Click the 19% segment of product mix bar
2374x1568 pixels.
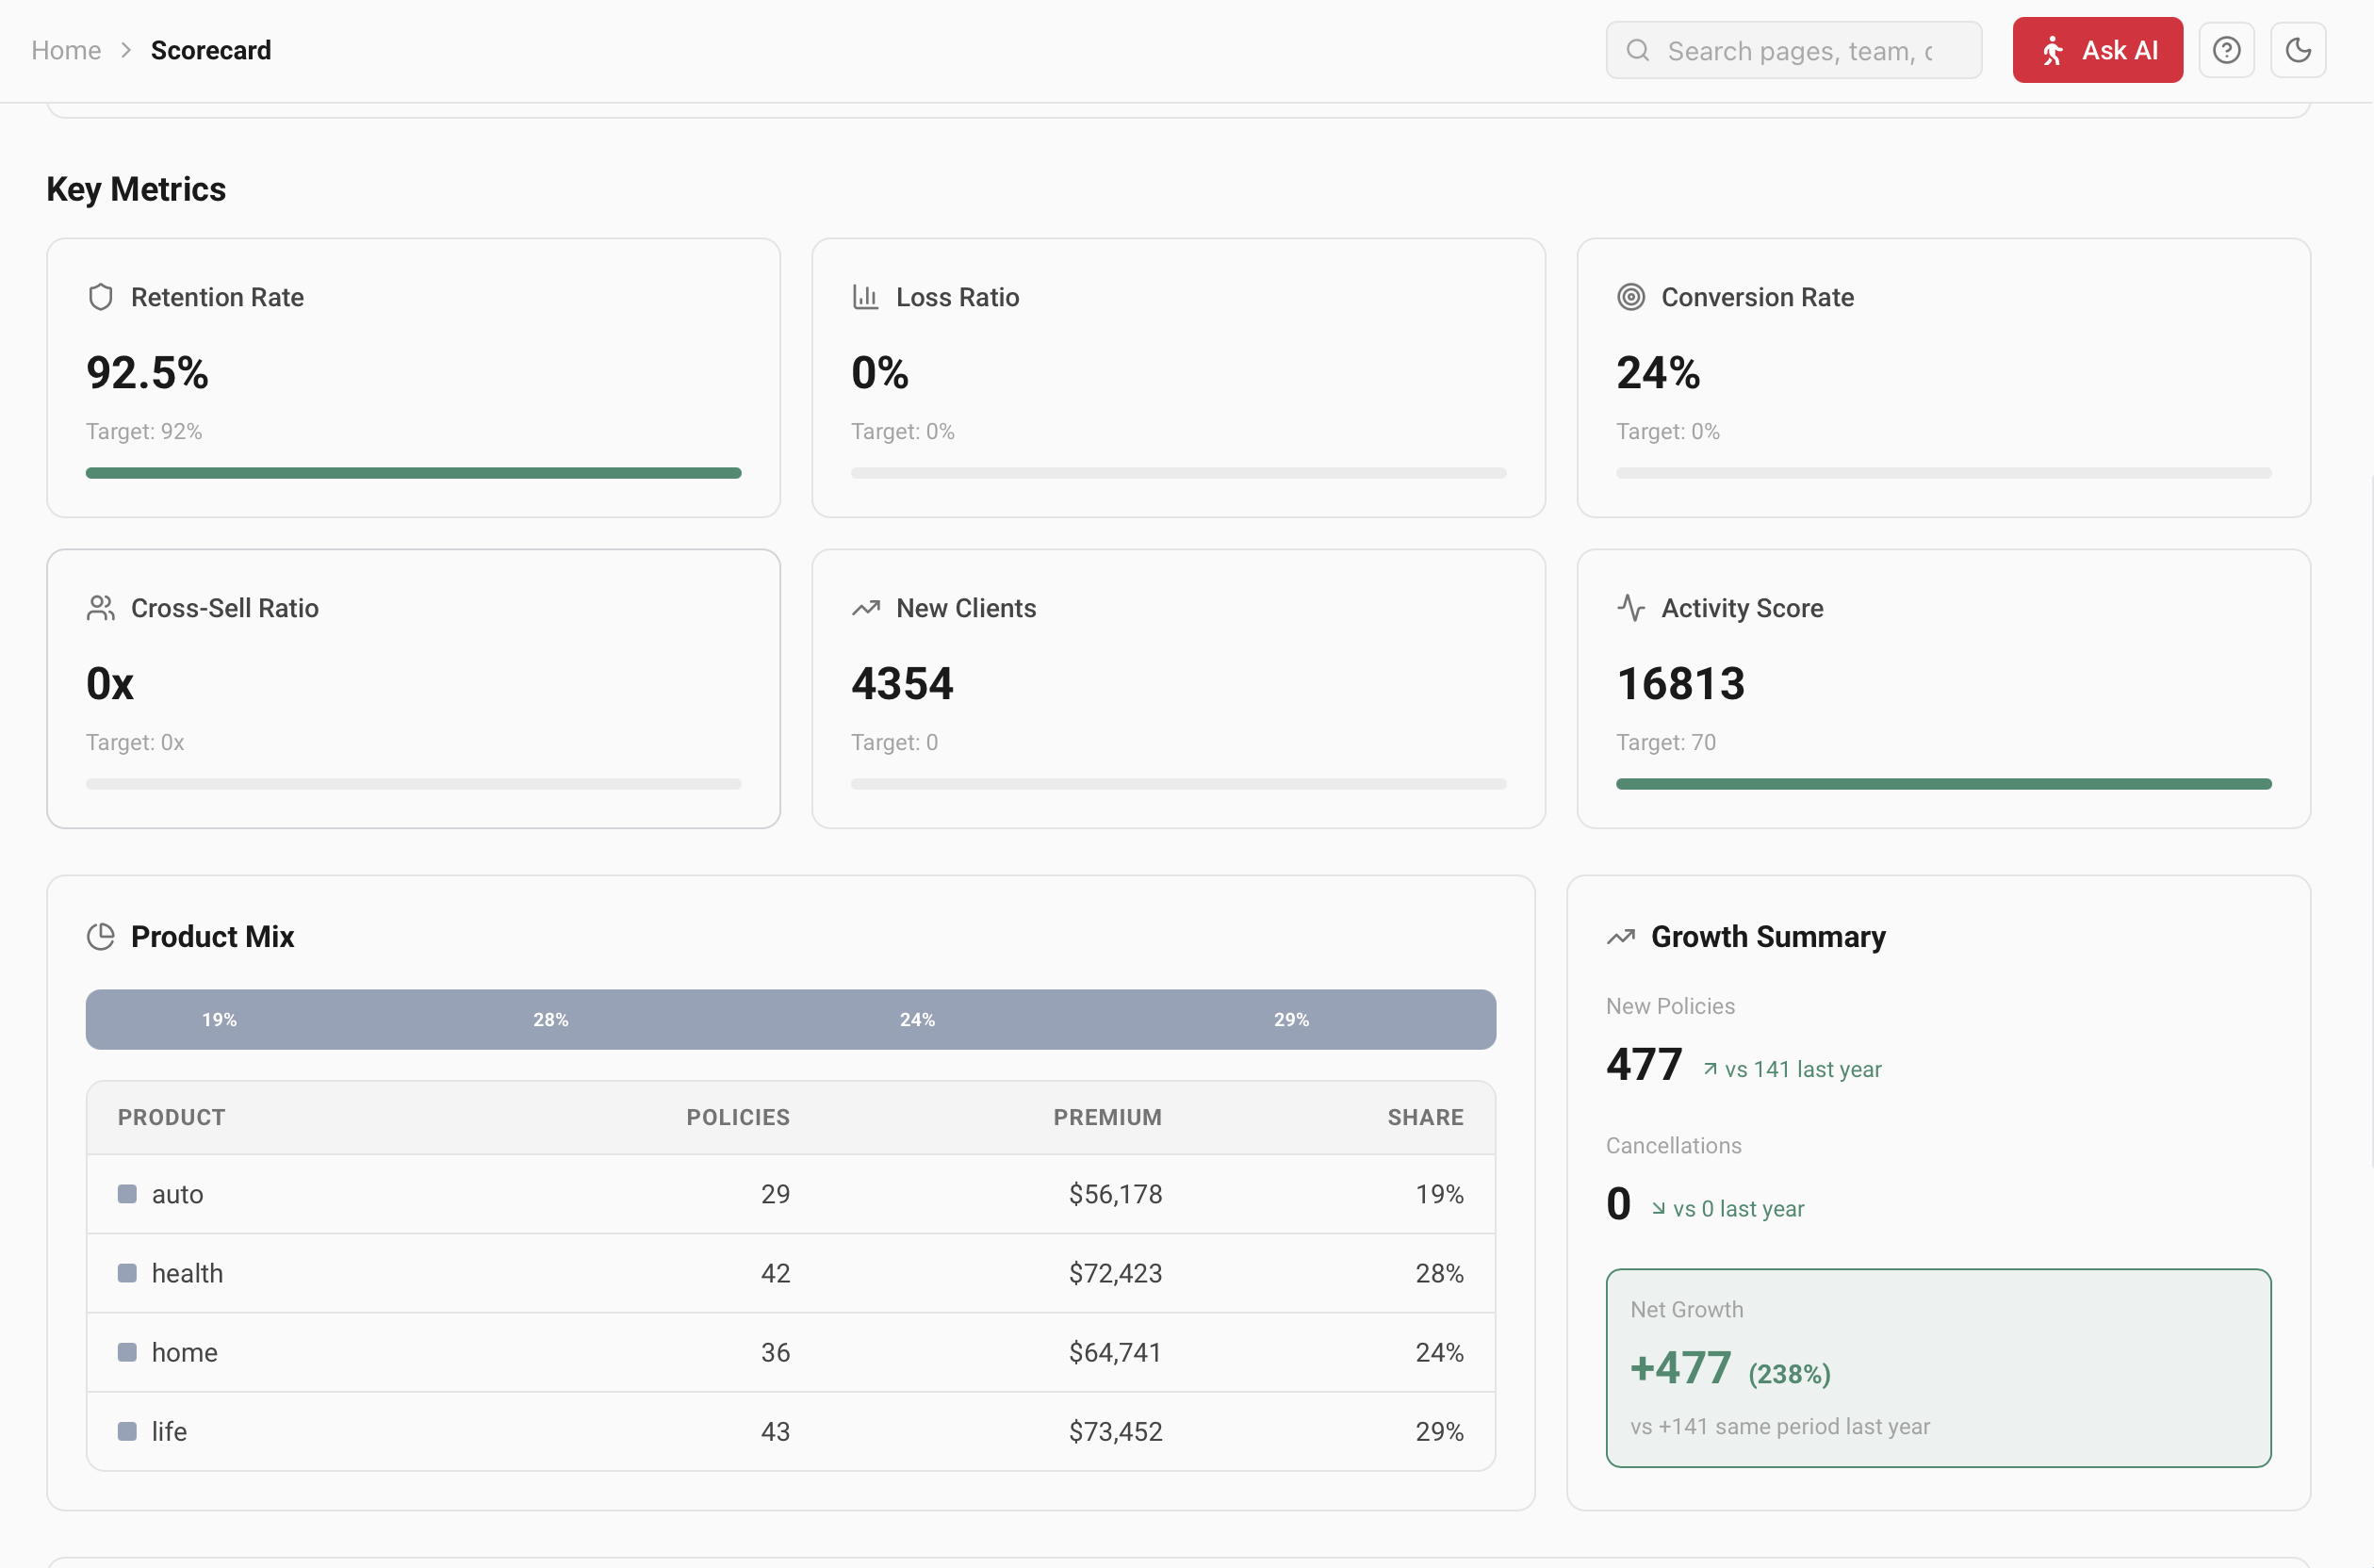point(220,1019)
